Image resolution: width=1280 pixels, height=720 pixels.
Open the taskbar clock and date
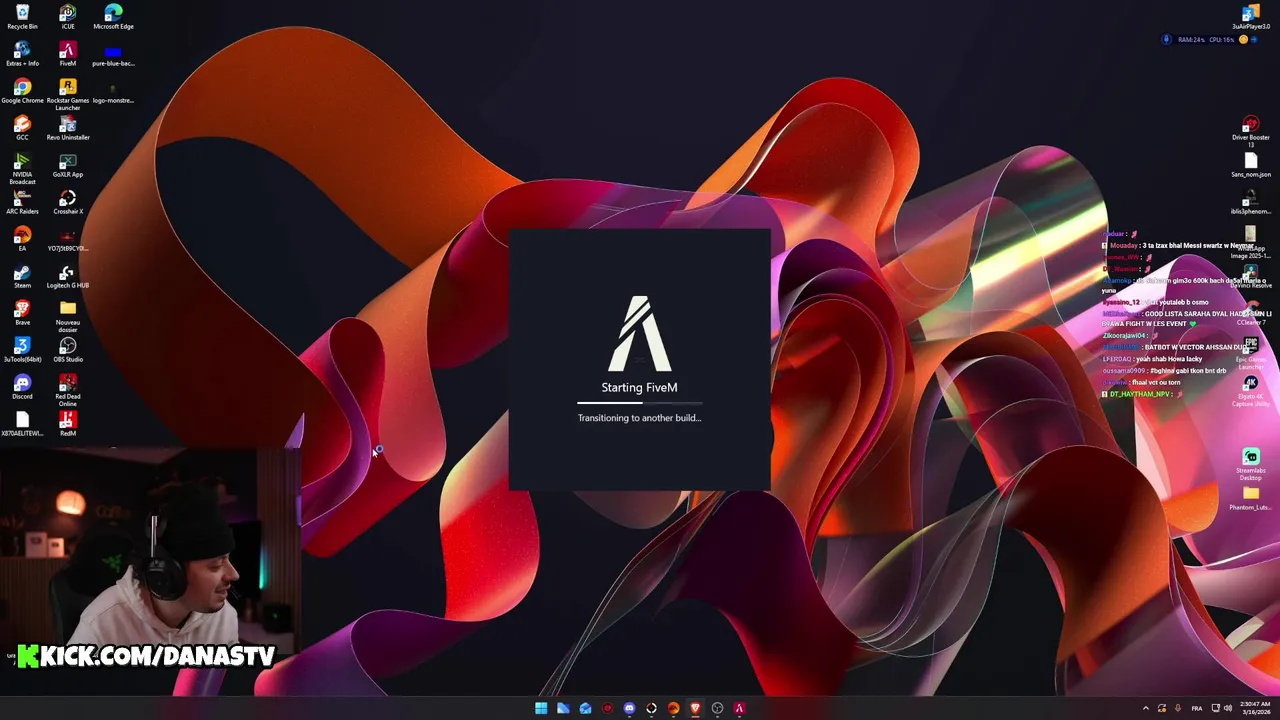click(x=1254, y=708)
